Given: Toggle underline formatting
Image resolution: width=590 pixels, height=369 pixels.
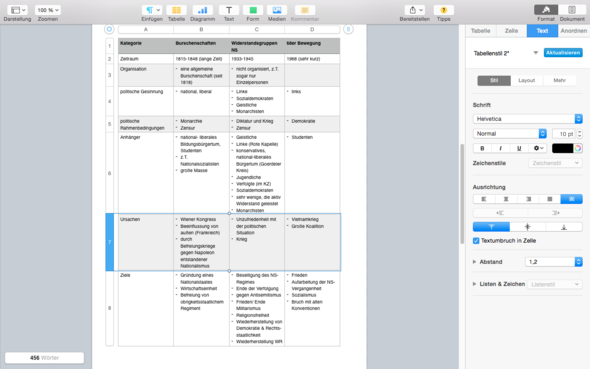Looking at the screenshot, I should [519, 148].
